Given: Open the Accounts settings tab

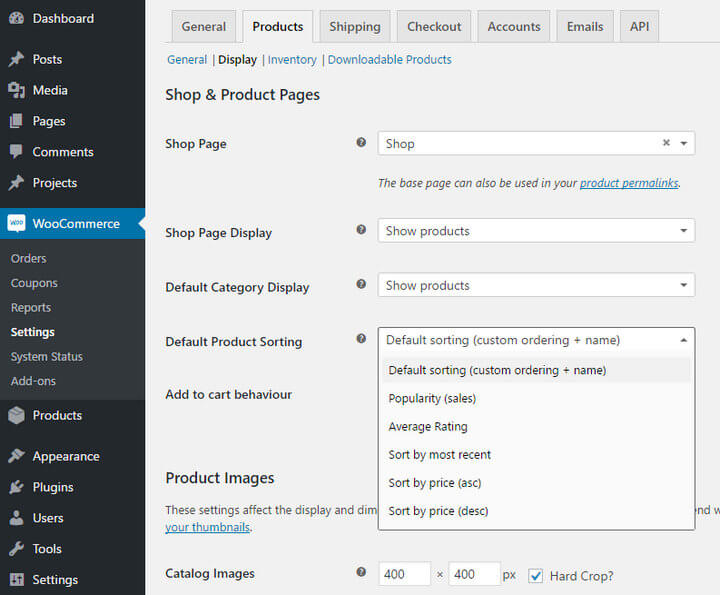Looking at the screenshot, I should pos(514,27).
